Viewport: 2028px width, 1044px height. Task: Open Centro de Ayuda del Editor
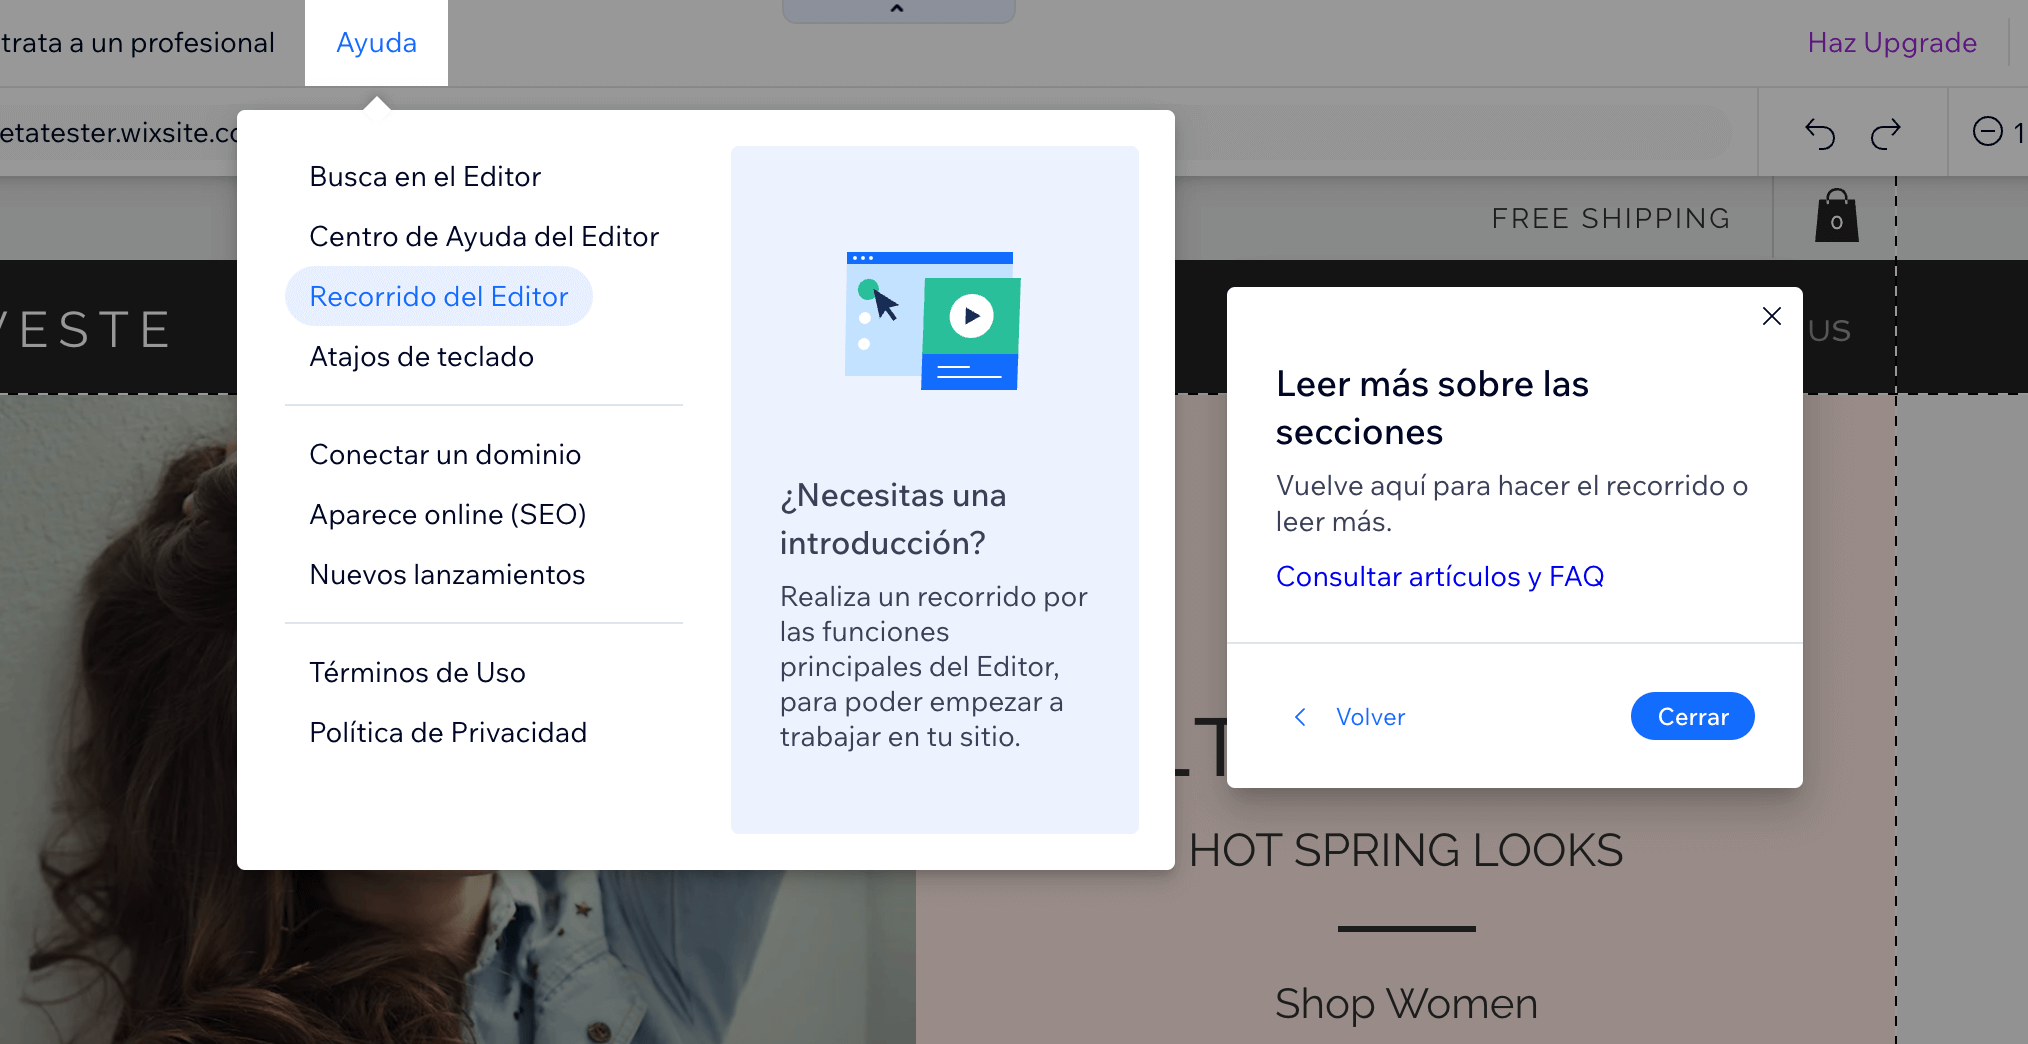pos(484,237)
